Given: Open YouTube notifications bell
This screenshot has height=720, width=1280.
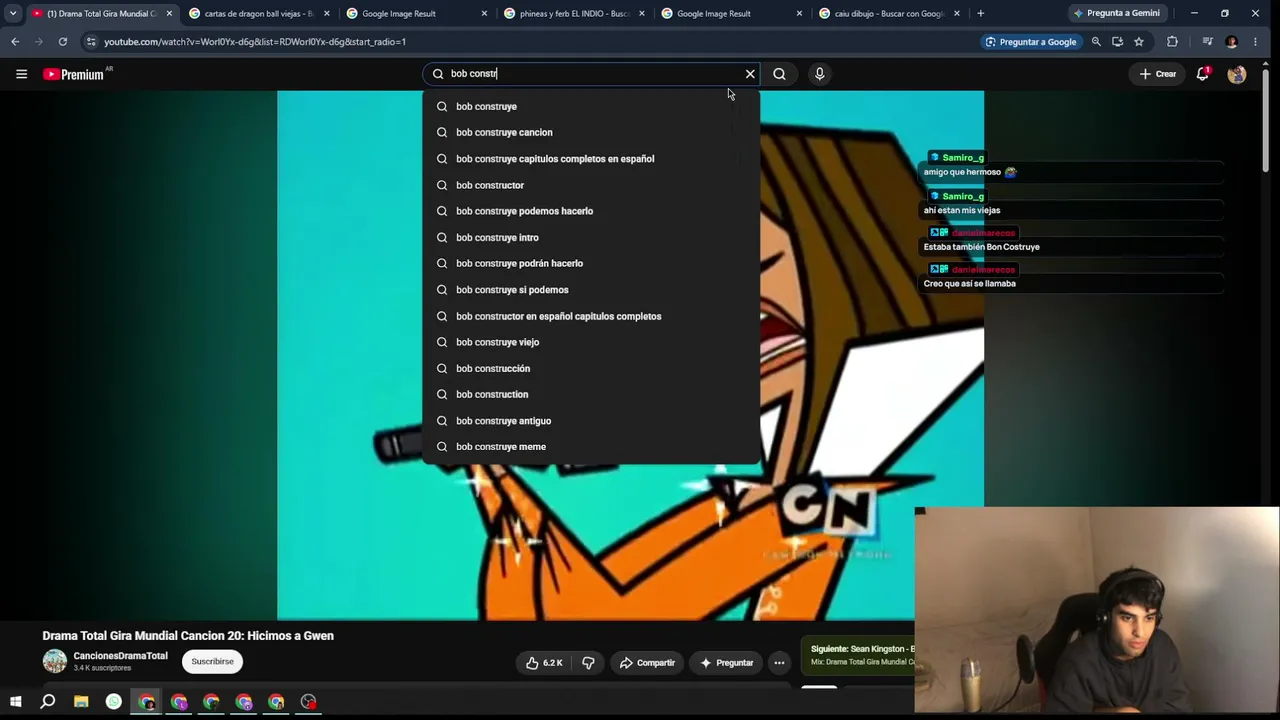Looking at the screenshot, I should (x=1203, y=74).
